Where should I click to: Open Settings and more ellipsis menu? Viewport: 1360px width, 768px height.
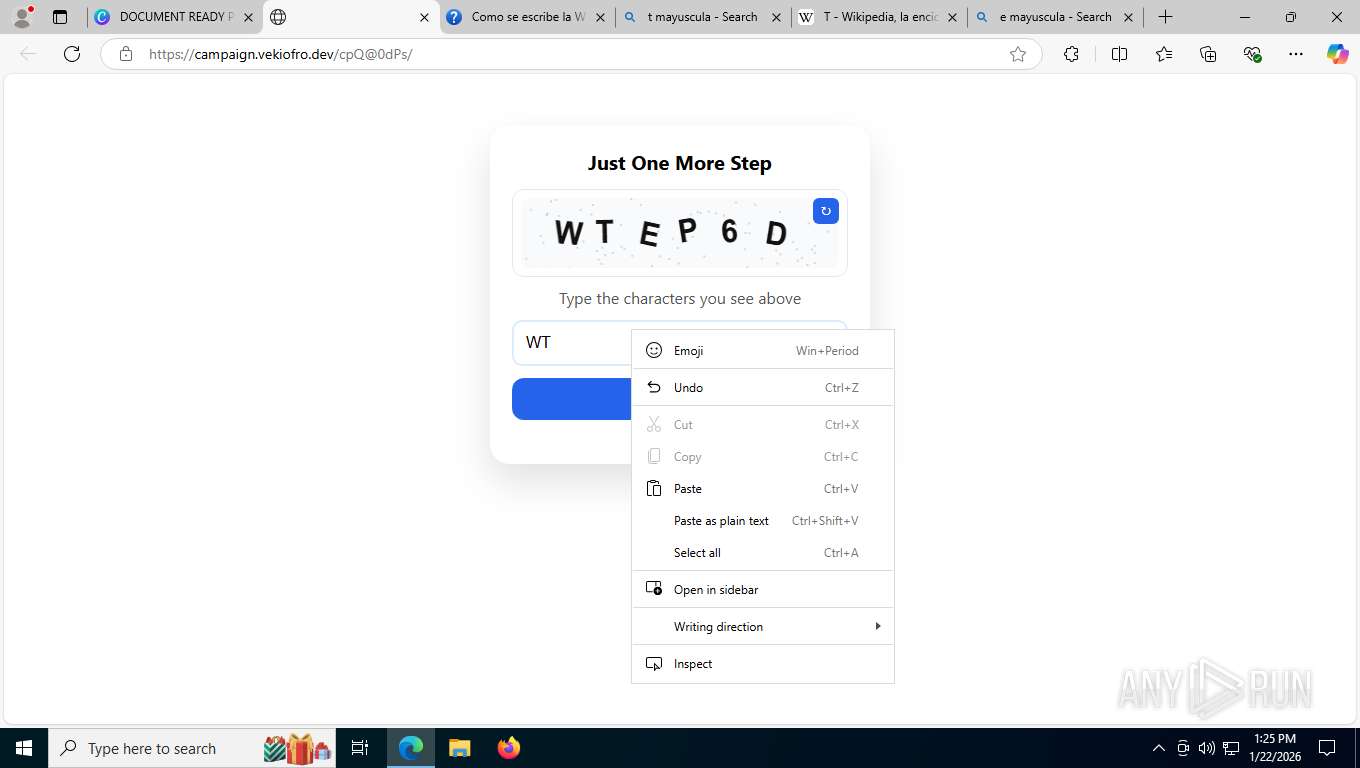pyautogui.click(x=1296, y=54)
